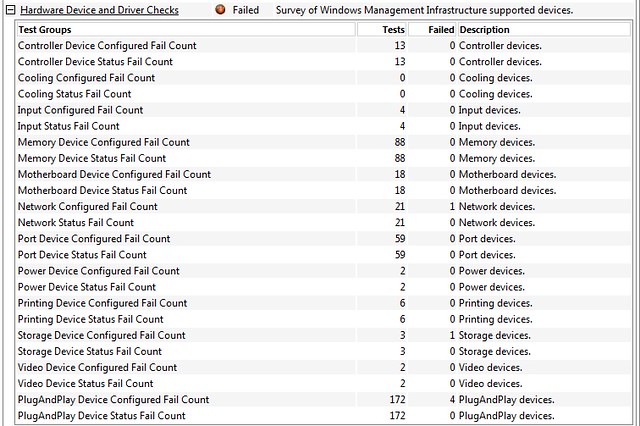
Task: Select Printing Device Status Fail Count row
Action: (x=324, y=319)
